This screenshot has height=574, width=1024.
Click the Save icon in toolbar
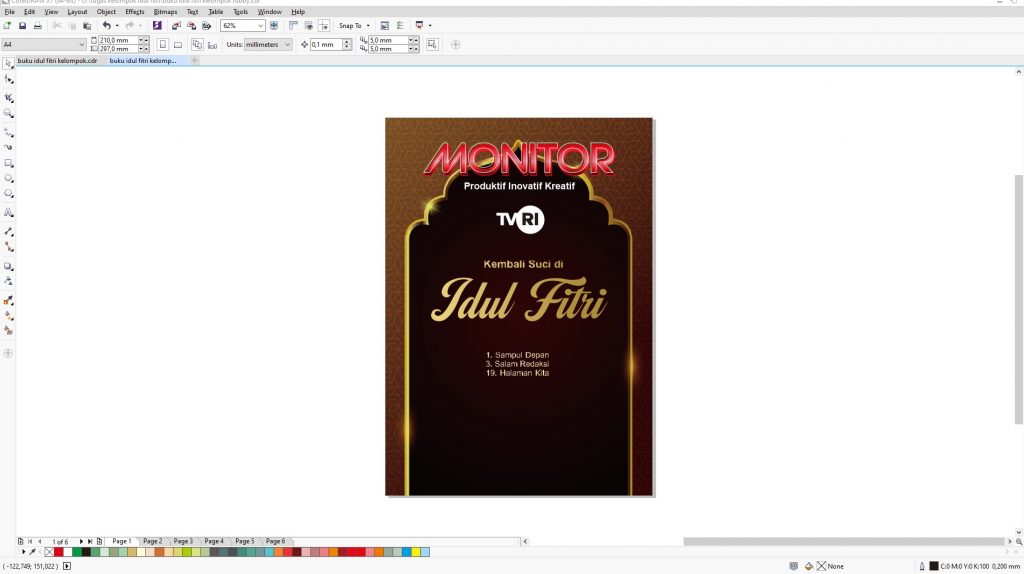pos(22,25)
